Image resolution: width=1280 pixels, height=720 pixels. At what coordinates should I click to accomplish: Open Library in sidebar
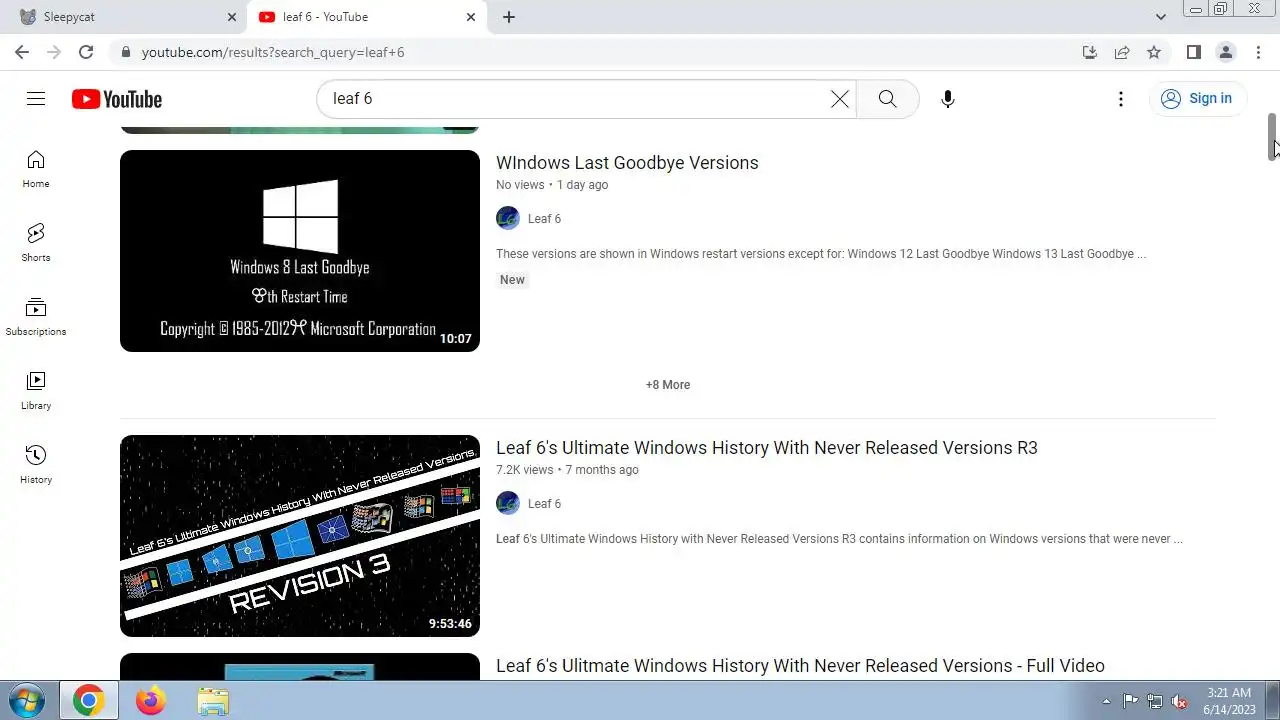[36, 391]
